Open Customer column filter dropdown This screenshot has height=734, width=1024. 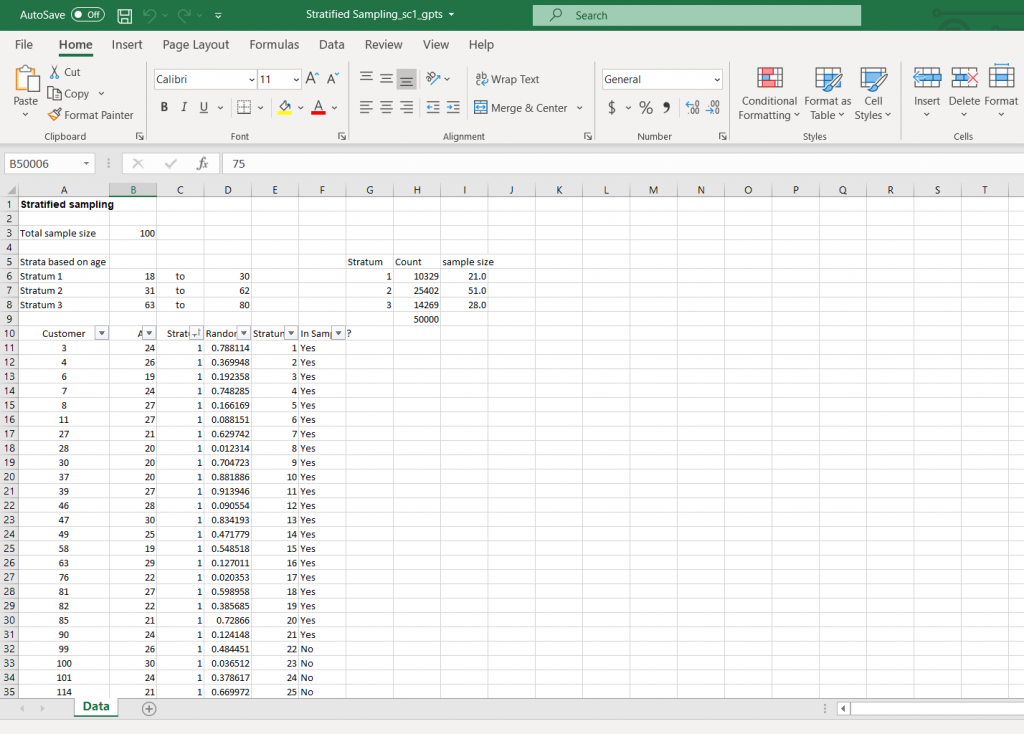[x=101, y=333]
